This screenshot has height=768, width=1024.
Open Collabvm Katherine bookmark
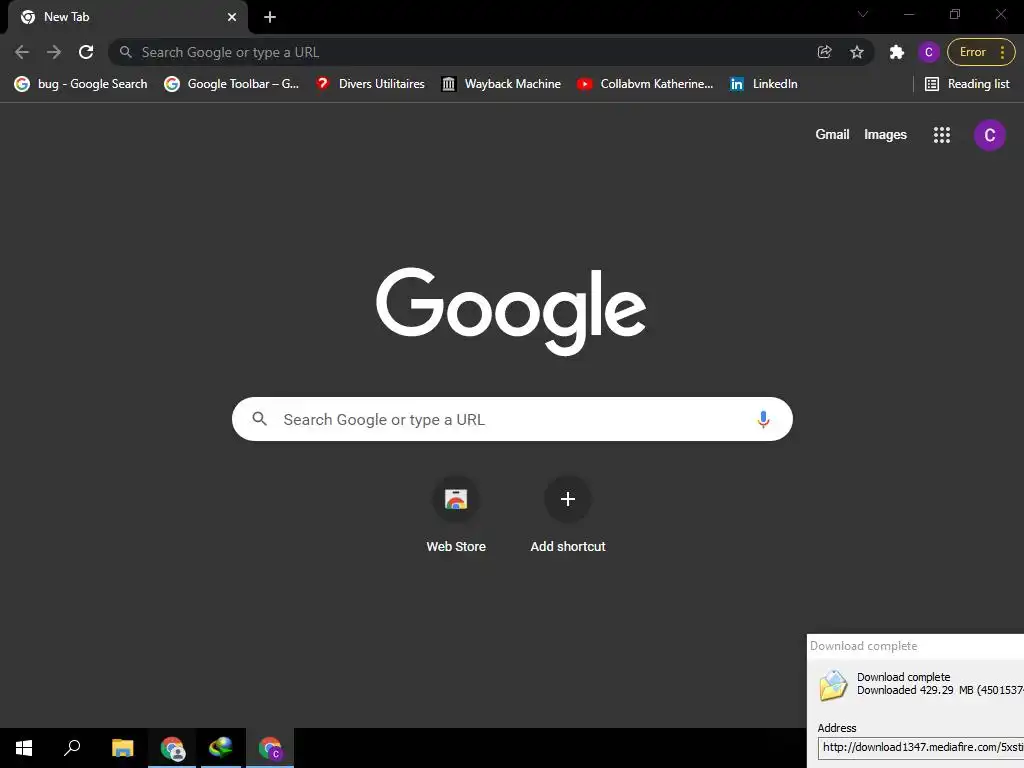coord(645,84)
